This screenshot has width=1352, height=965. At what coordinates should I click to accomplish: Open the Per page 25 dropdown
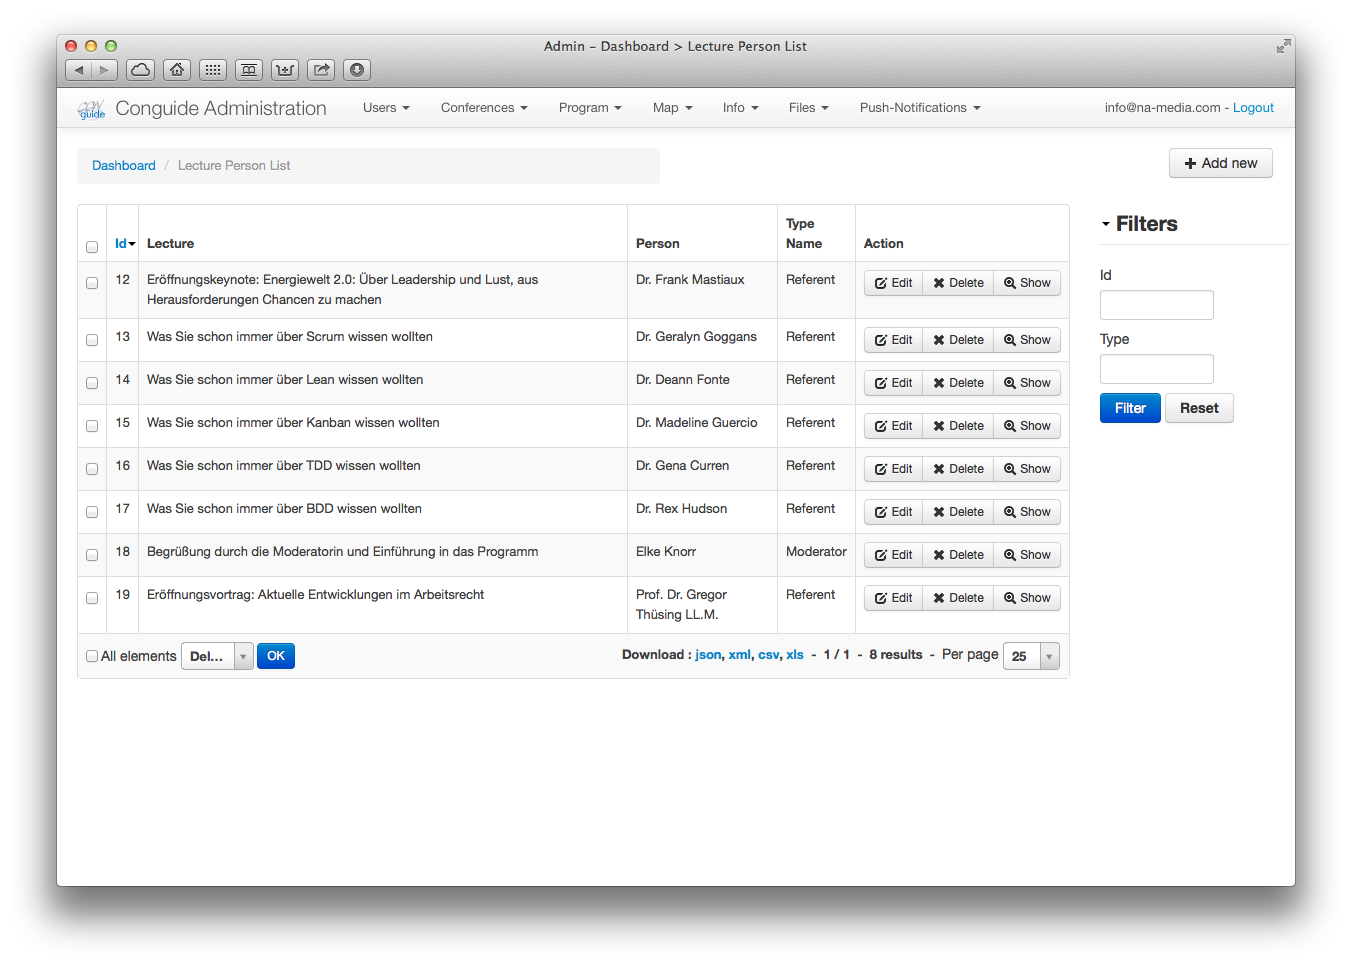point(1031,656)
